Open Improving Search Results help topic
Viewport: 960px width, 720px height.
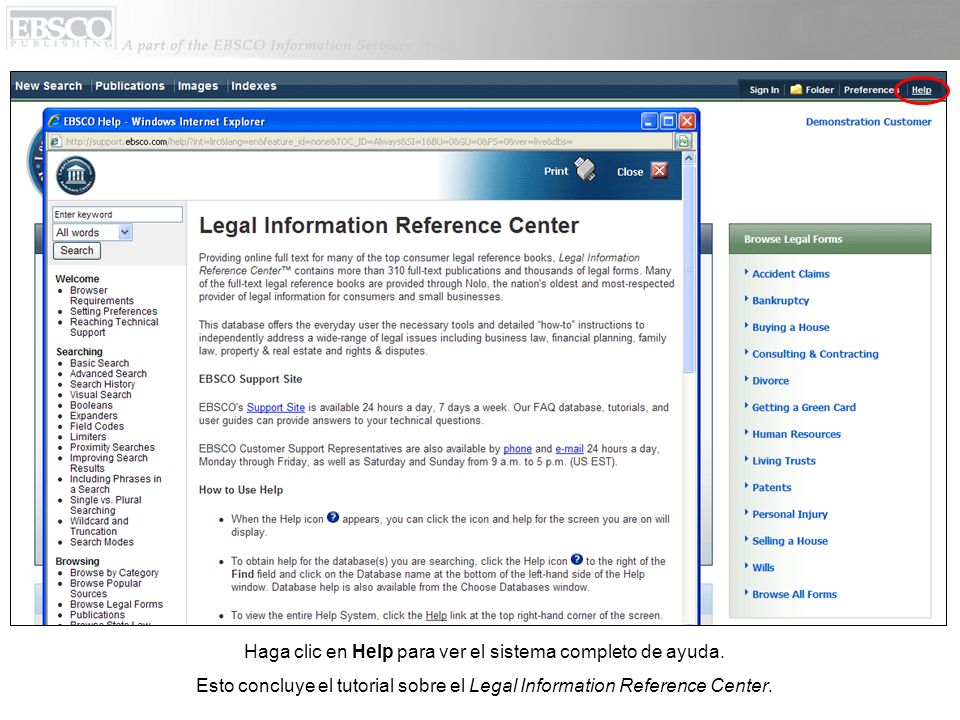click(108, 463)
